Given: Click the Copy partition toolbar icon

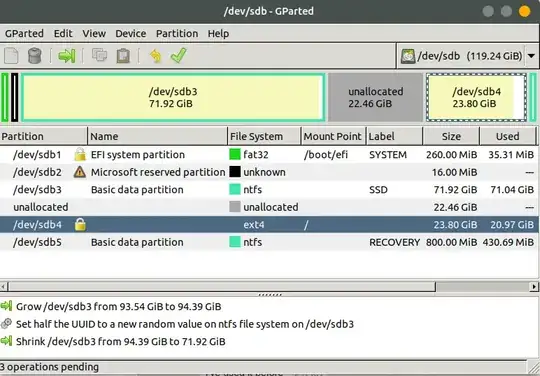Looking at the screenshot, I should [100, 56].
